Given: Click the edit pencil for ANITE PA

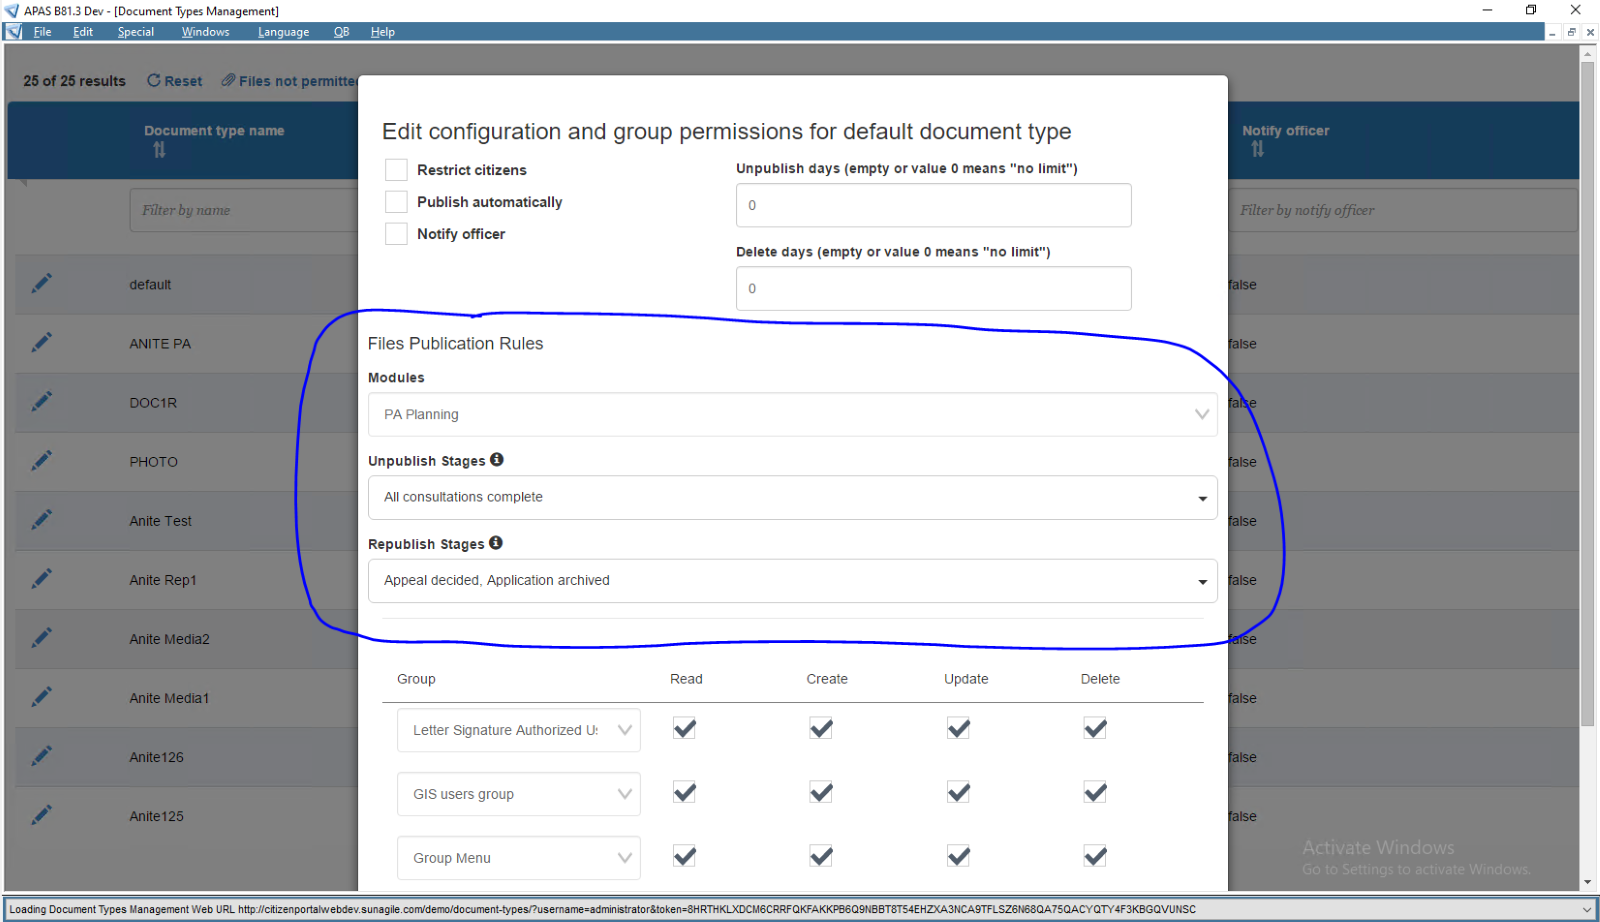Looking at the screenshot, I should pos(41,343).
